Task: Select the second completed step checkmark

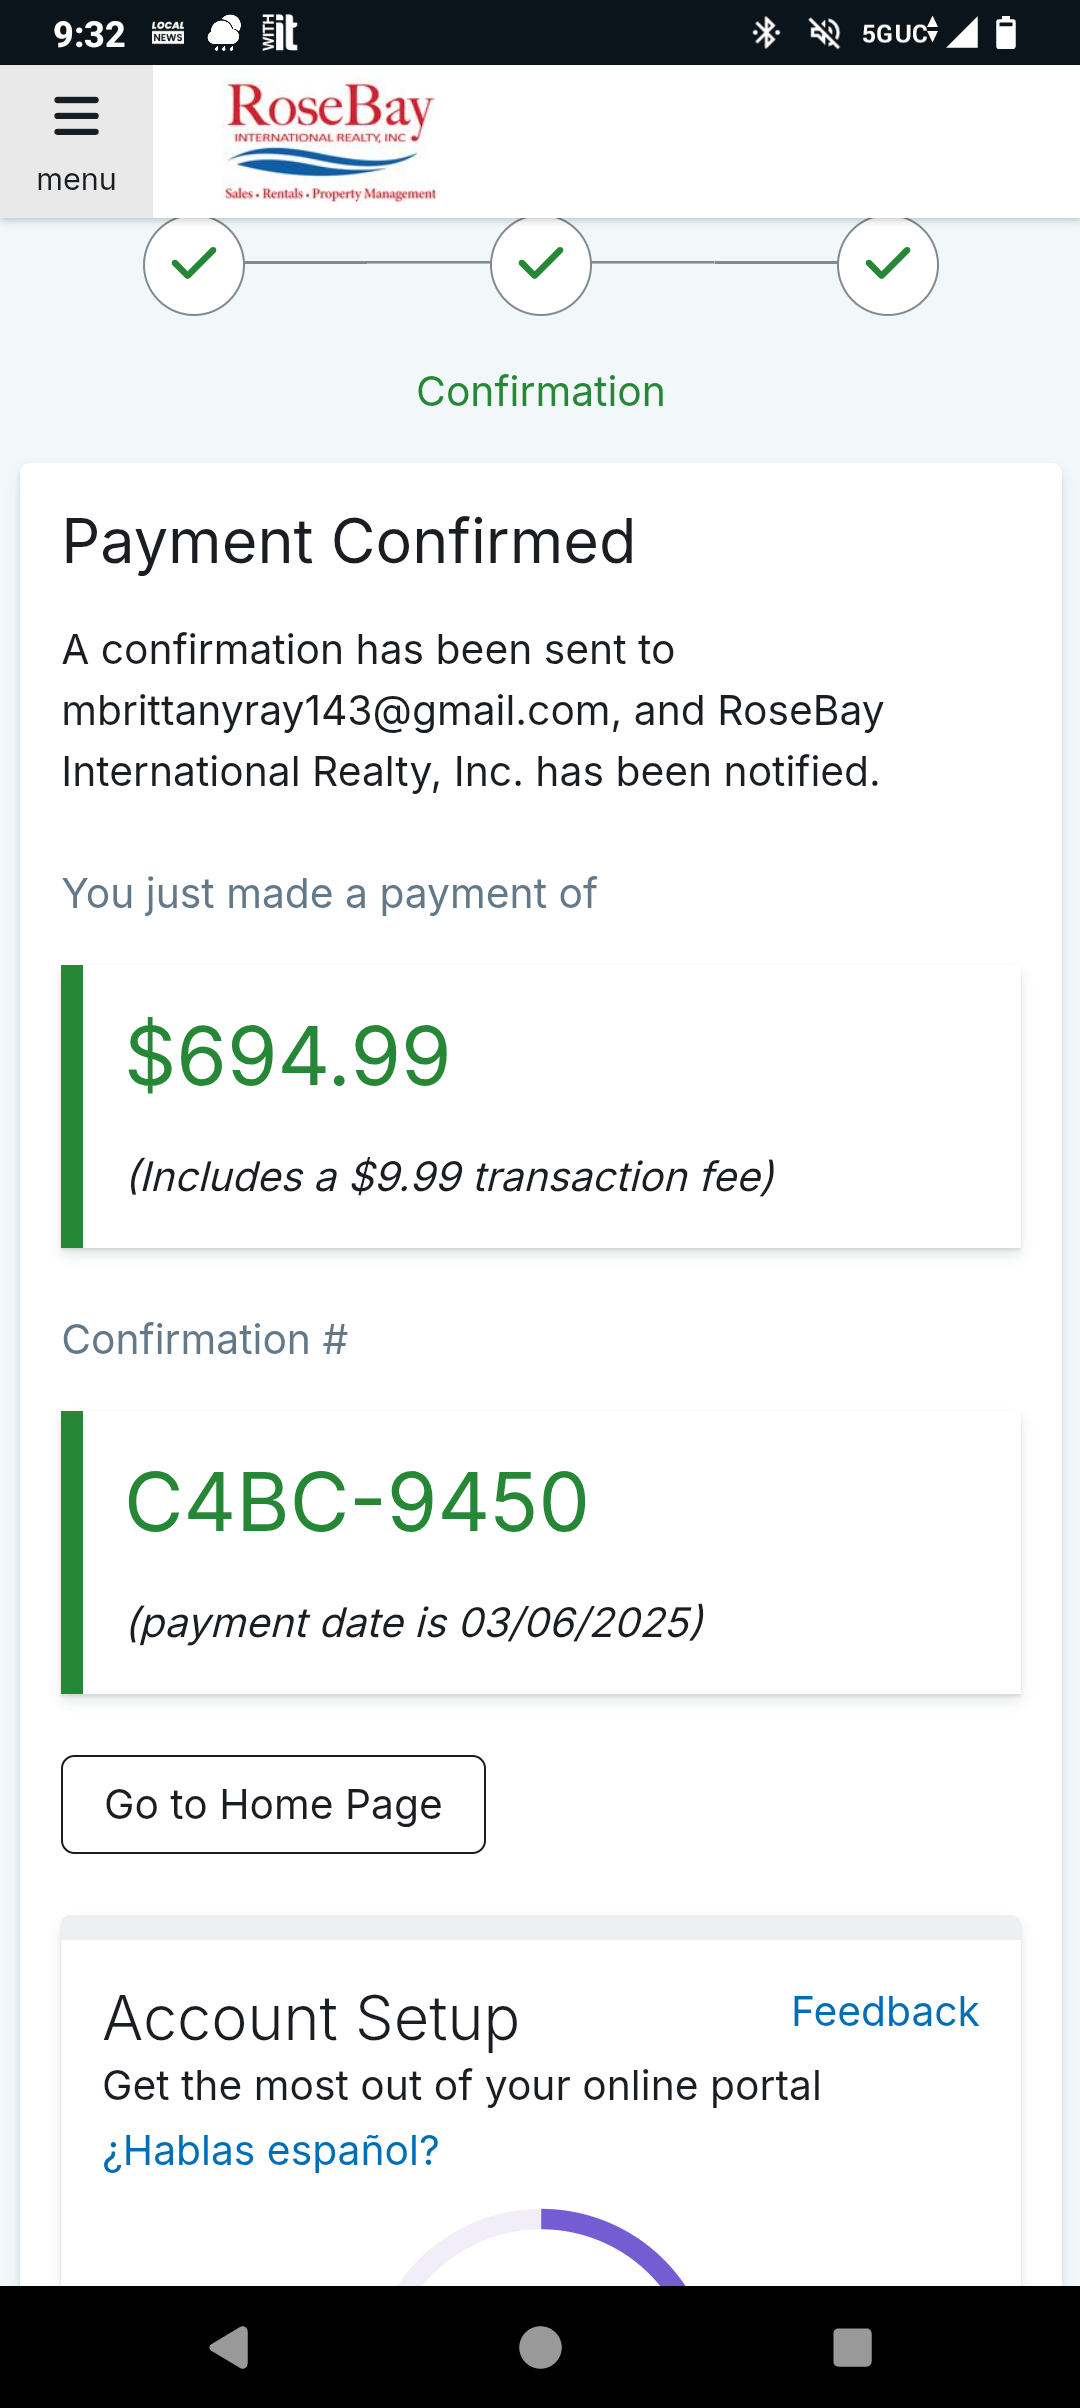Action: pyautogui.click(x=541, y=264)
